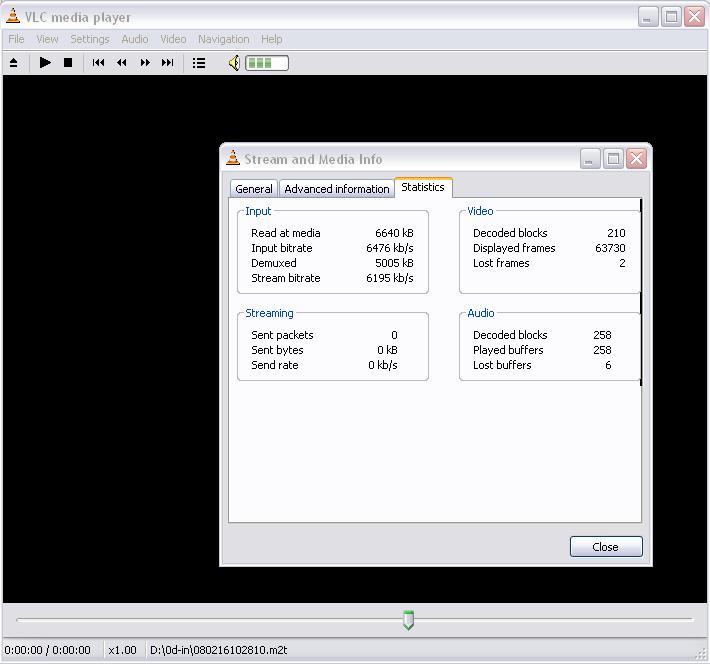Viewport: 710px width, 664px height.
Task: Click the Send rate value 0 kb/s
Action: click(x=383, y=365)
